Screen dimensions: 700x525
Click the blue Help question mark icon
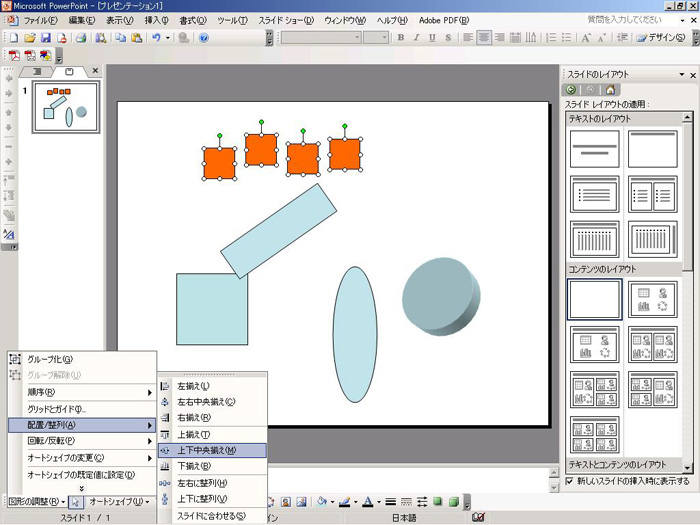[x=204, y=38]
